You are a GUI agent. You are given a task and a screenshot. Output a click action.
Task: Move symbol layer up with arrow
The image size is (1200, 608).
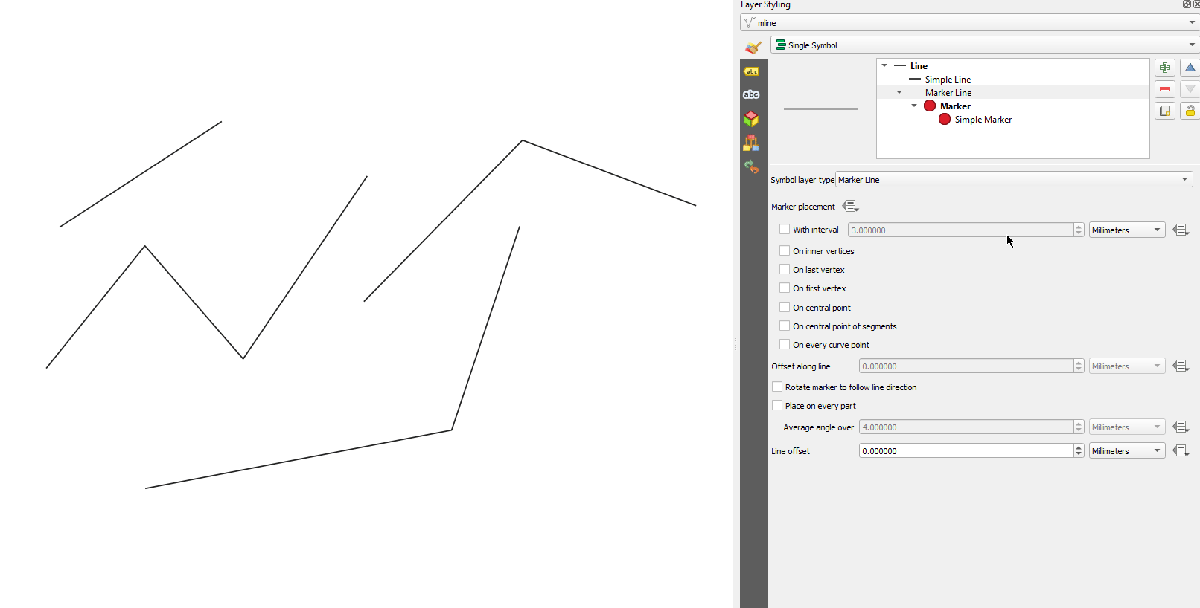[1190, 68]
